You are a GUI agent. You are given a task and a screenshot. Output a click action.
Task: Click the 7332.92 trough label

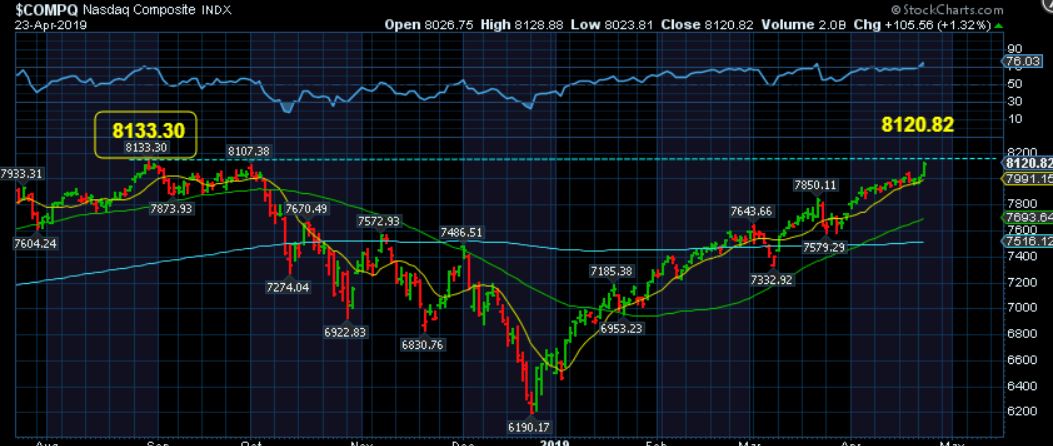(772, 279)
